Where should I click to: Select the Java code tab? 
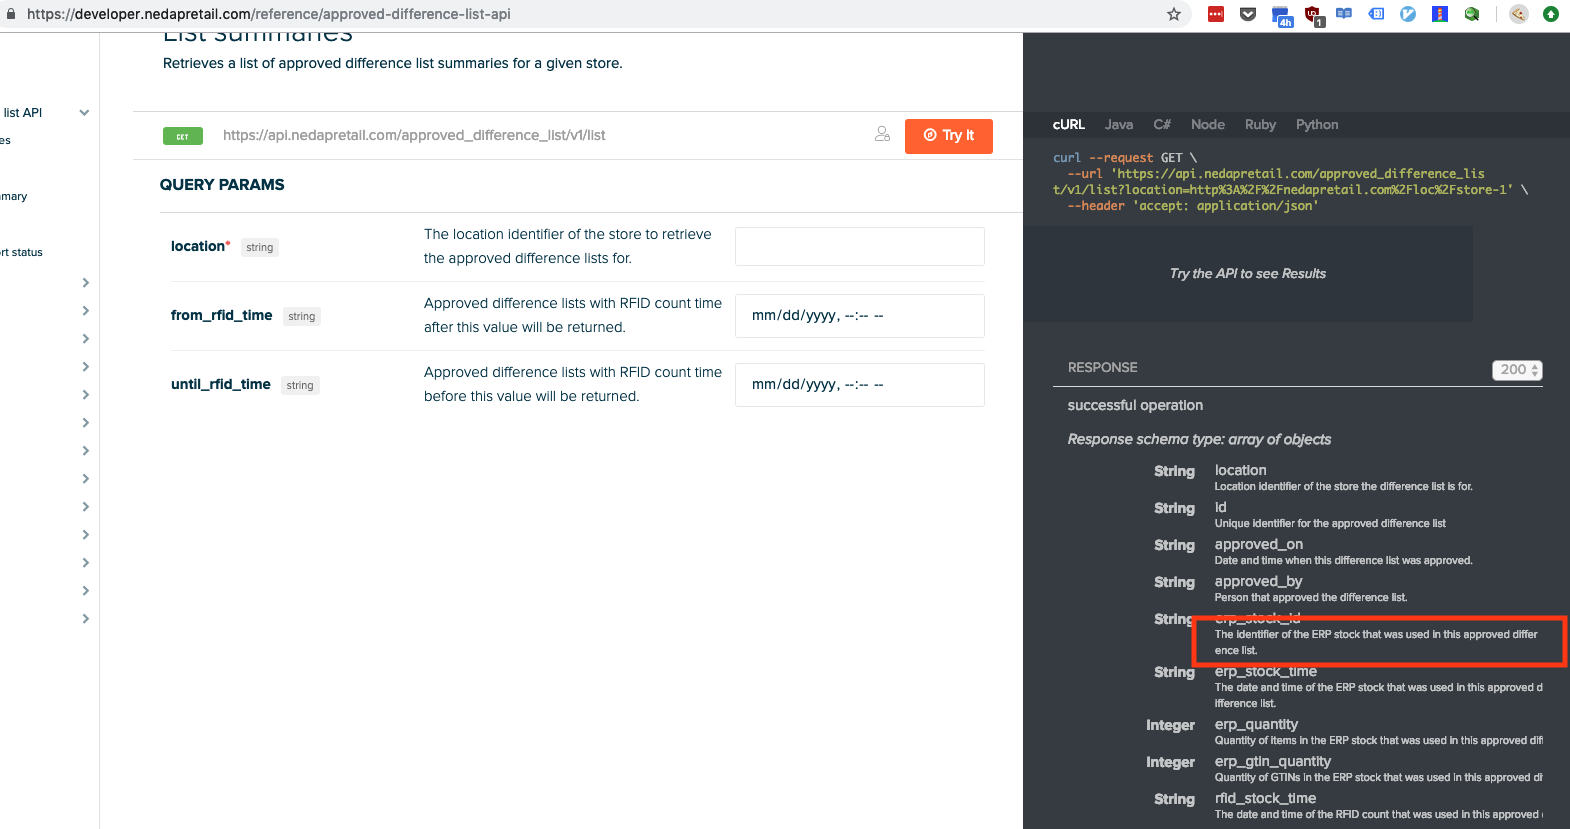point(1119,125)
